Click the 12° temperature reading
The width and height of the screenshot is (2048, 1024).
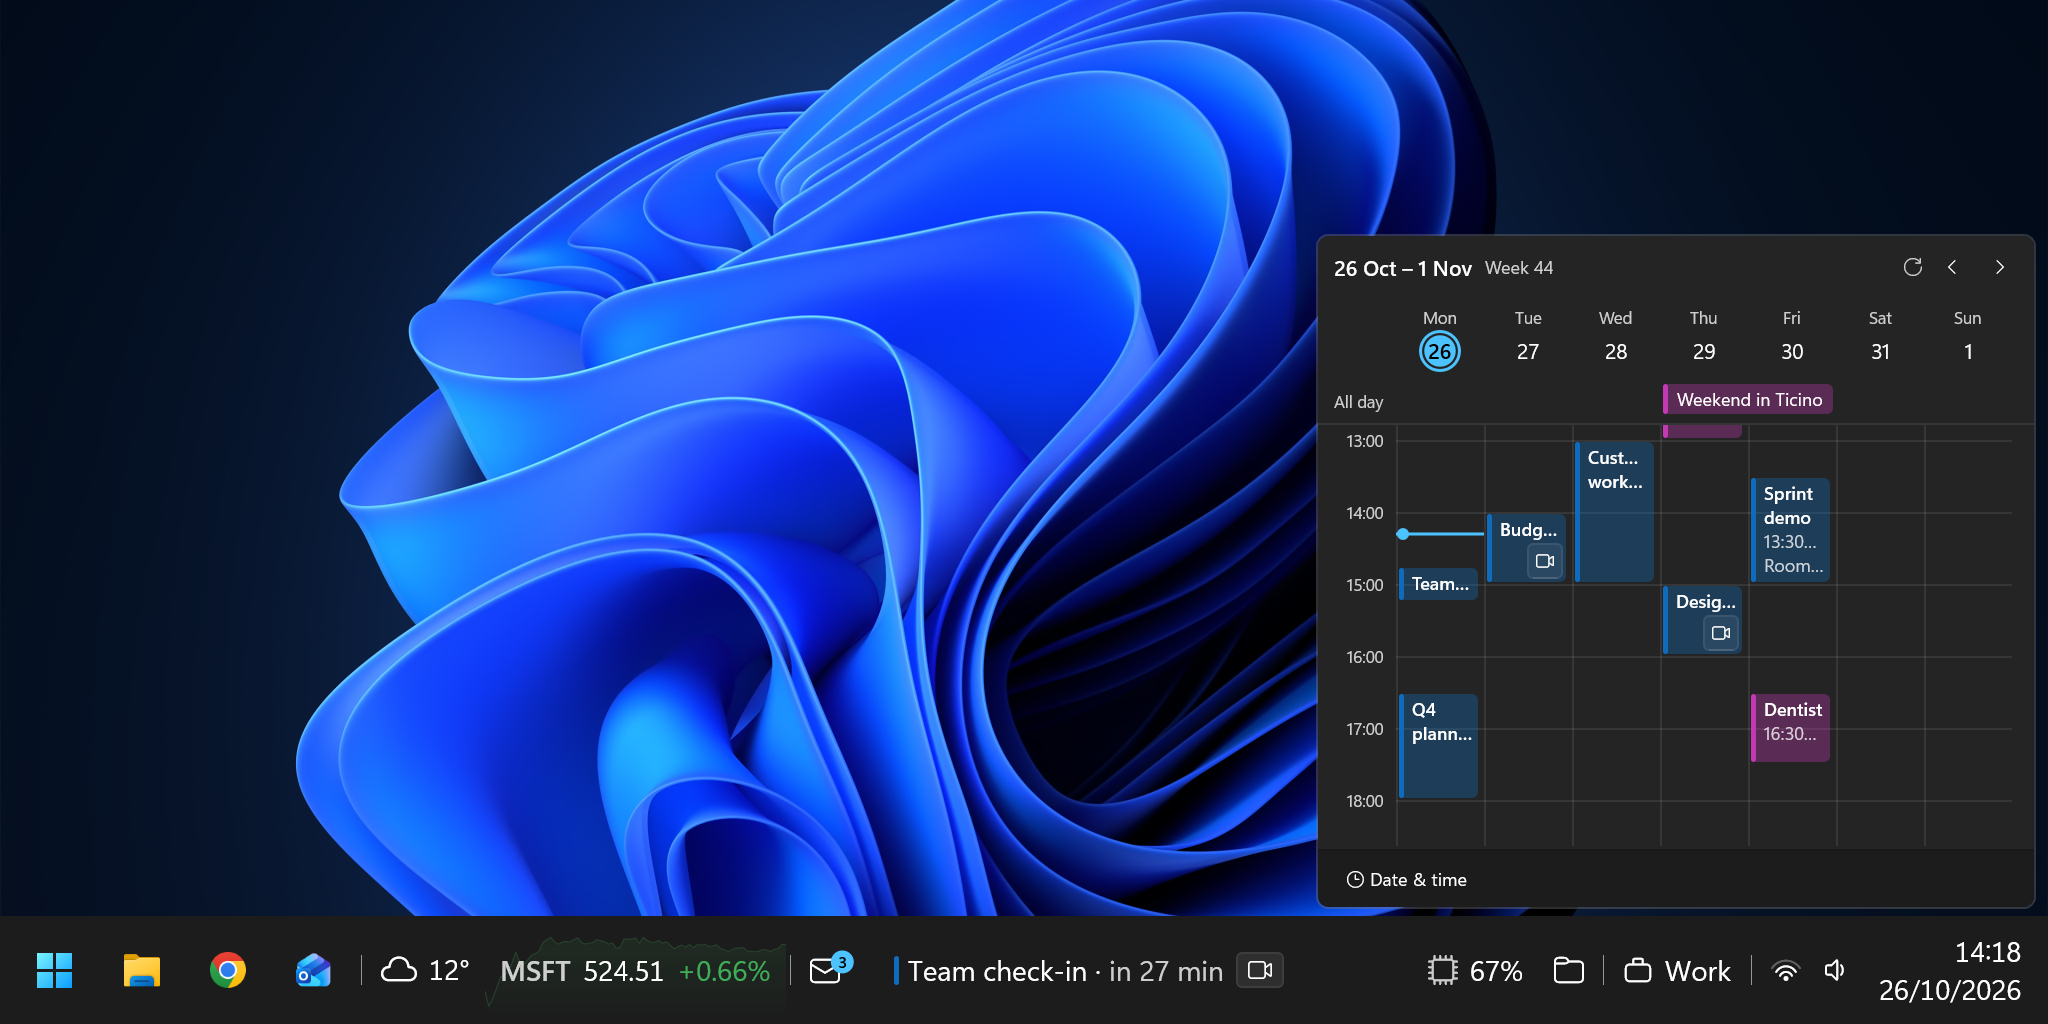(x=449, y=970)
